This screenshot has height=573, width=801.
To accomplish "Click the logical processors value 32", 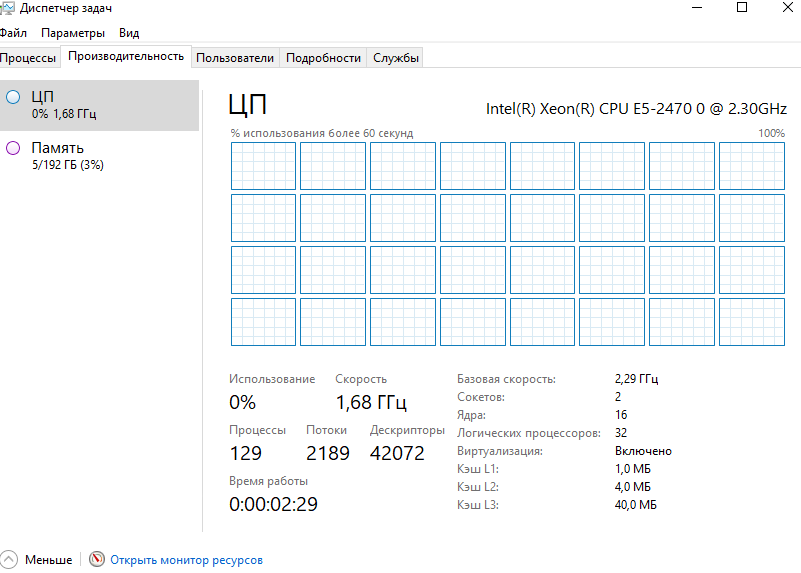I will coord(621,433).
